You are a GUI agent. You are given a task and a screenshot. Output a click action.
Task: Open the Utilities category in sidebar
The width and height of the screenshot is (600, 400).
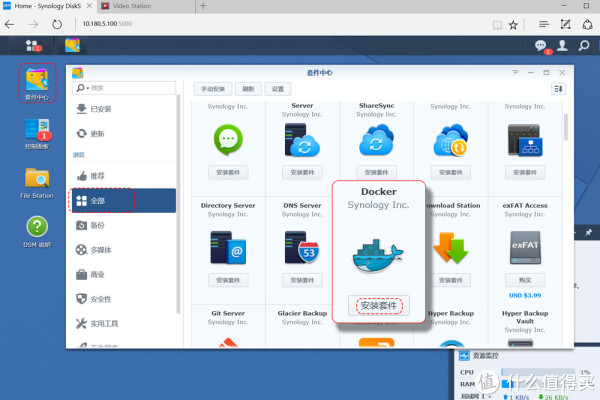123,323
